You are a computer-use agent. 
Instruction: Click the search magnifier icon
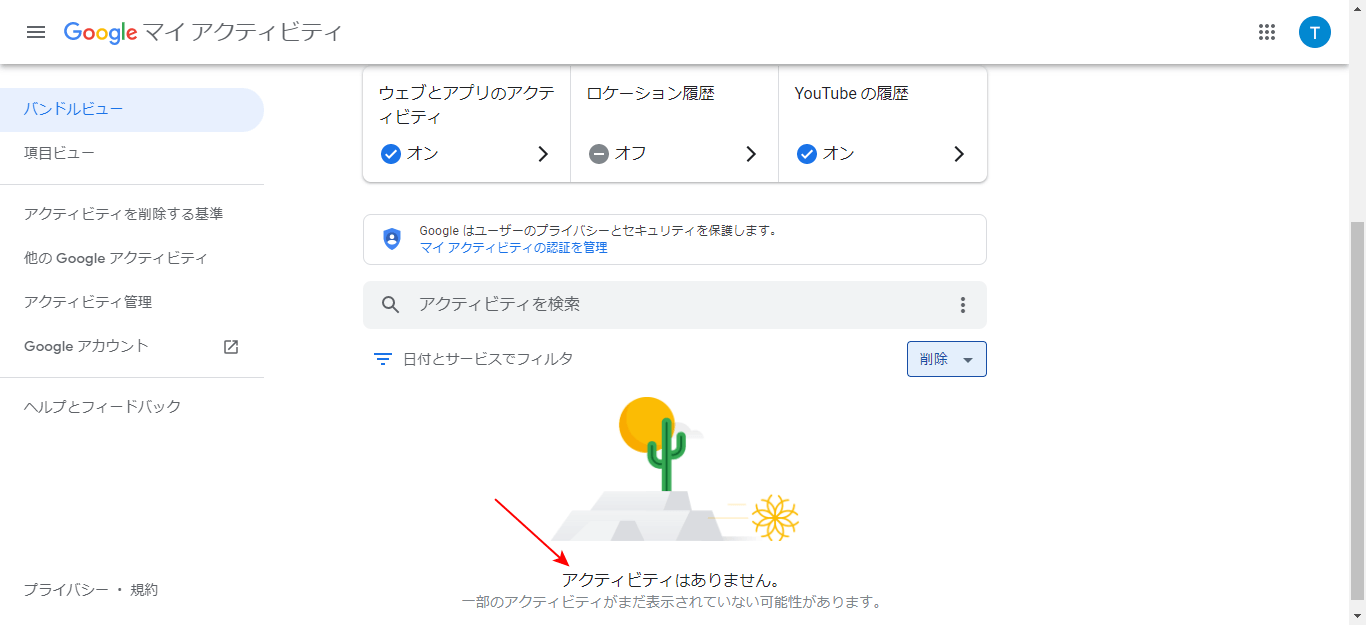[x=391, y=305]
